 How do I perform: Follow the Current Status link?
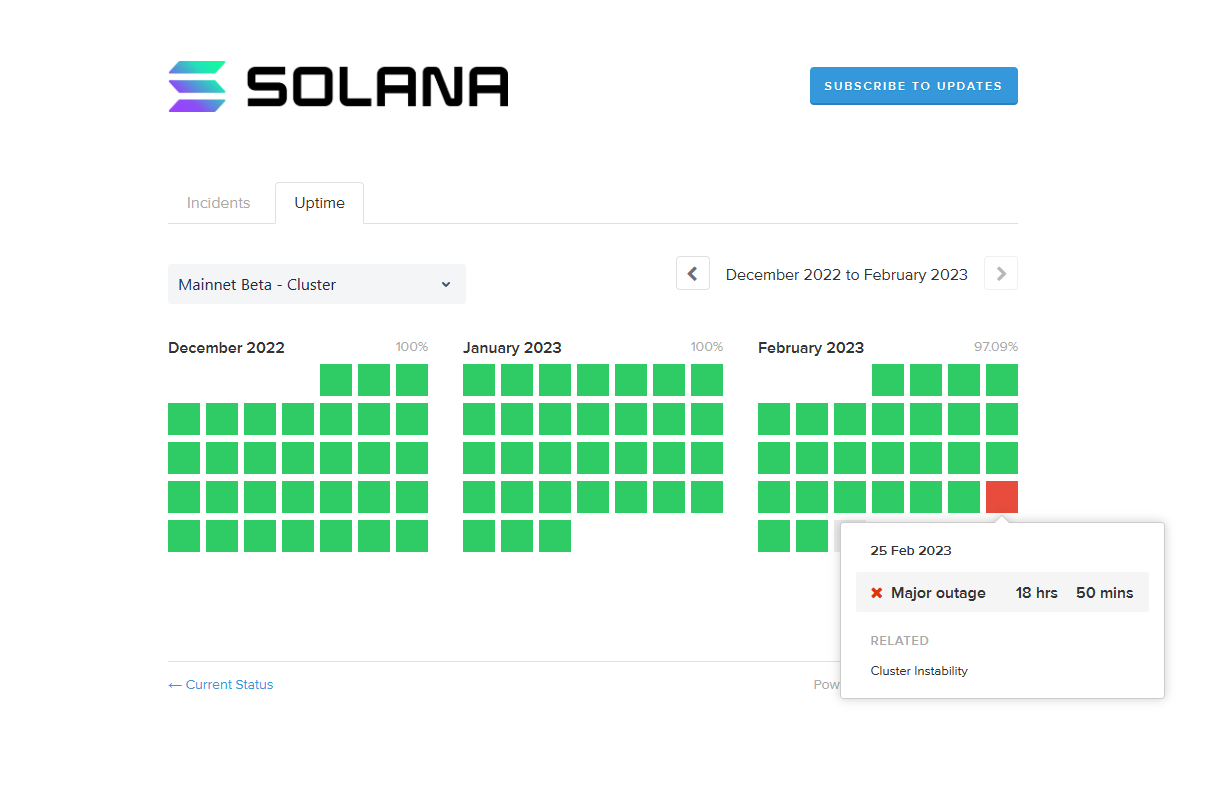click(x=221, y=685)
